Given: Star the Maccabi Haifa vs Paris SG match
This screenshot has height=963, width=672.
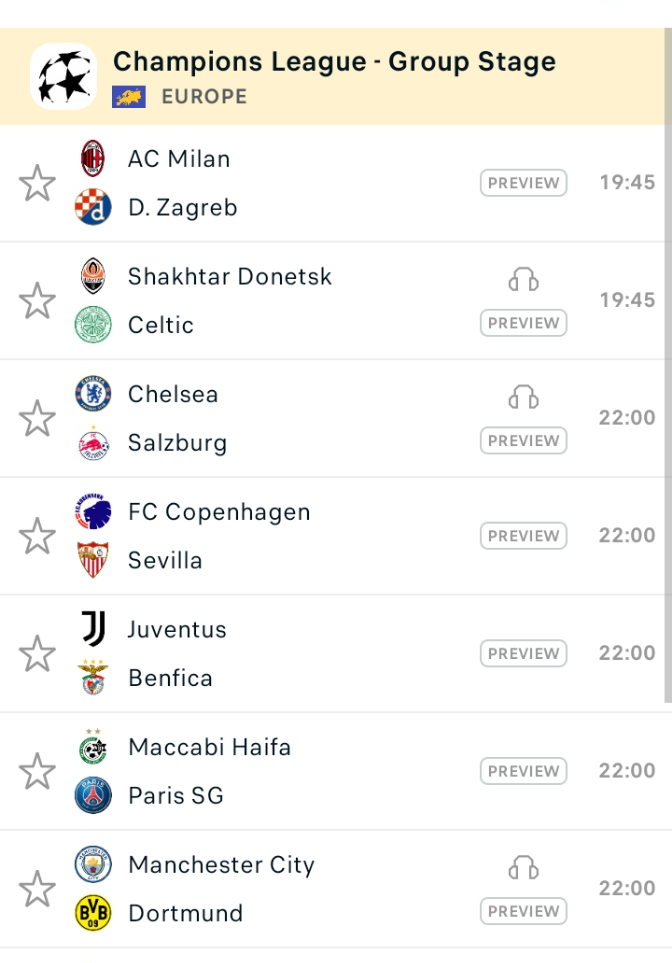Looking at the screenshot, I should tap(37, 771).
